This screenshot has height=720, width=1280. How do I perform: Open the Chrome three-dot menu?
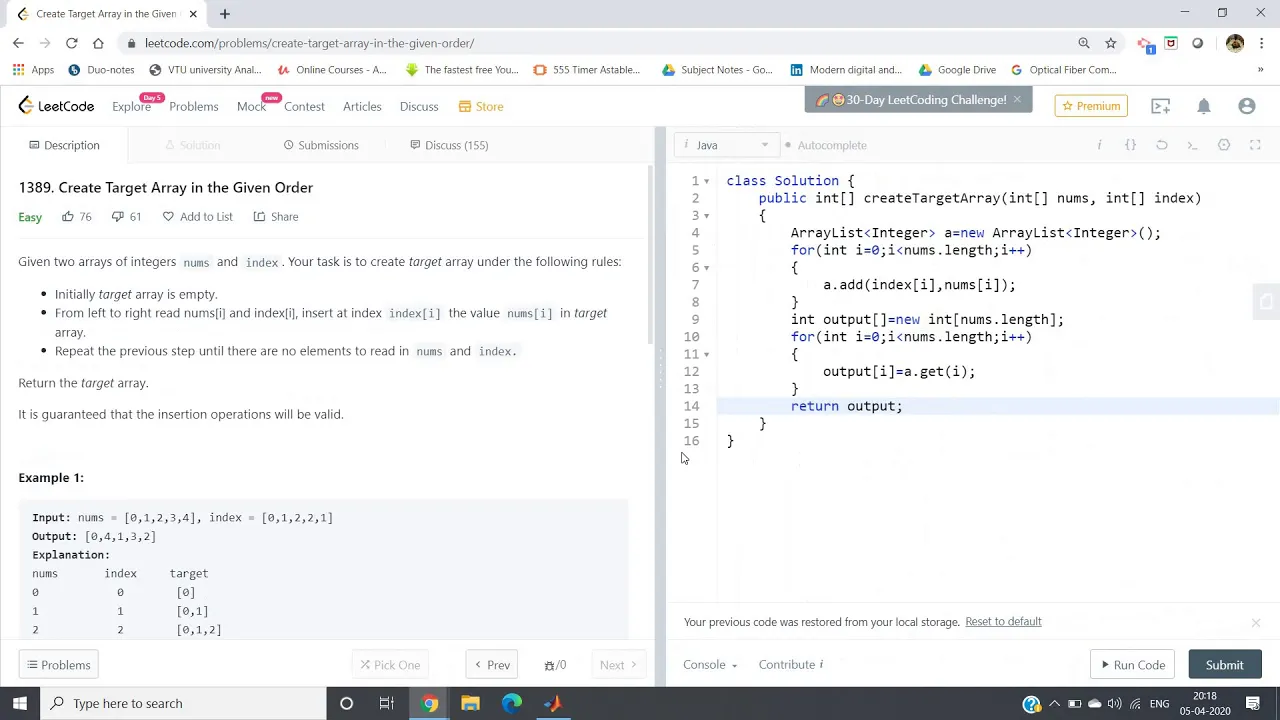[x=1262, y=43]
